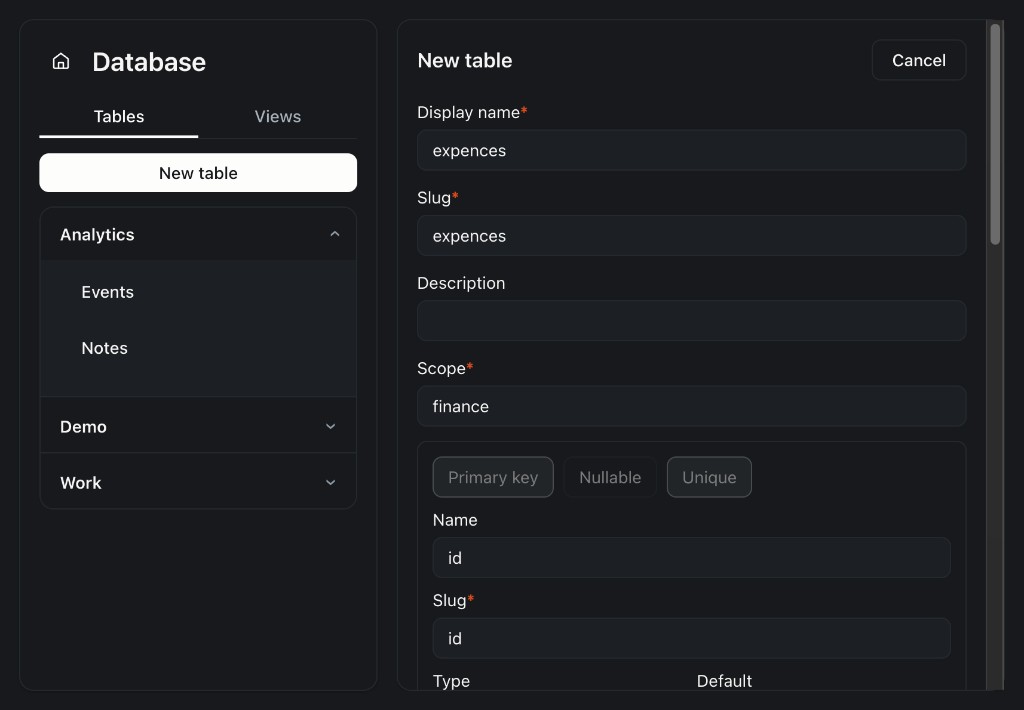Open the Notes table
1024x710 pixels.
[x=104, y=348]
